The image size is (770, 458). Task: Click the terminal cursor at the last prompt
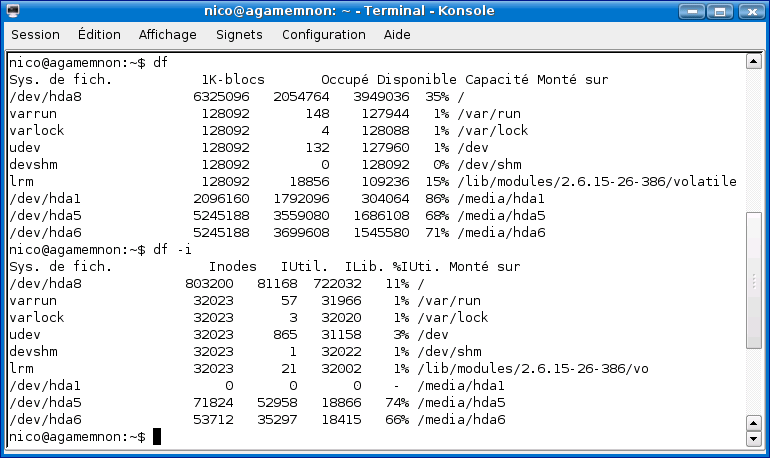pyautogui.click(x=157, y=437)
